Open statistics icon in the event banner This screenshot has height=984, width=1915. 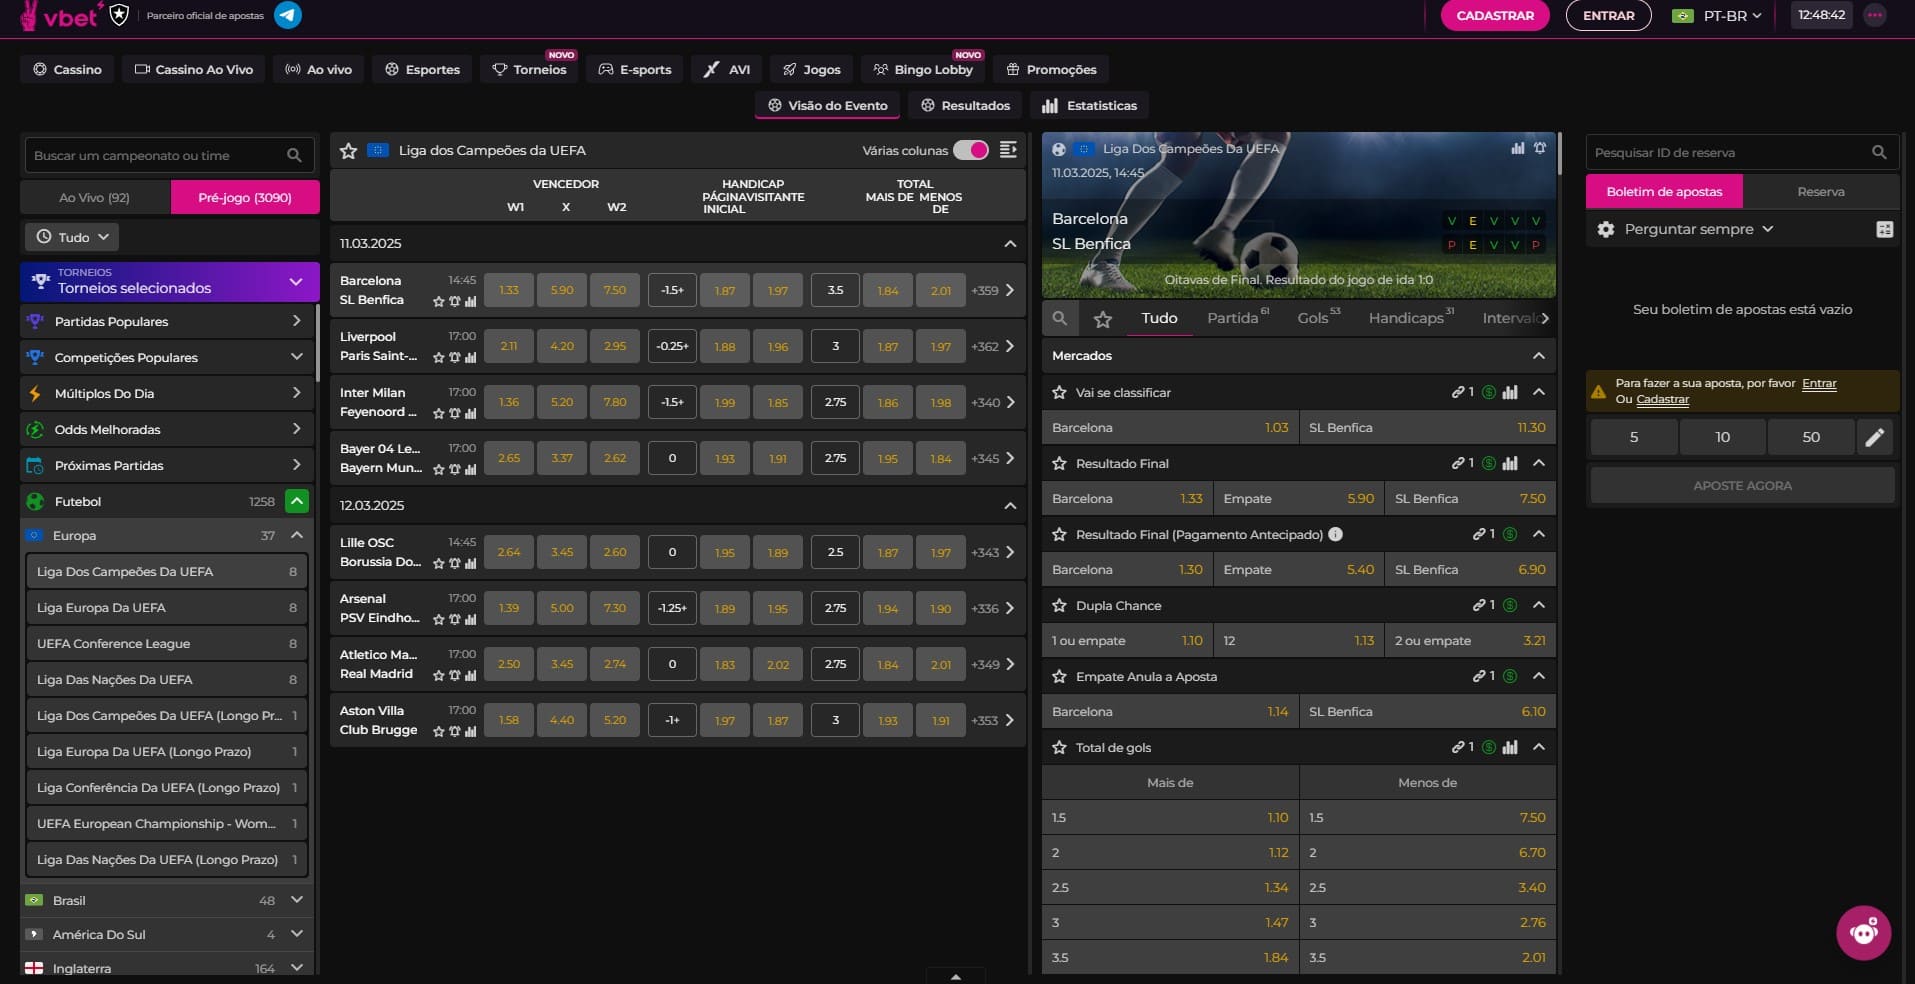point(1518,148)
